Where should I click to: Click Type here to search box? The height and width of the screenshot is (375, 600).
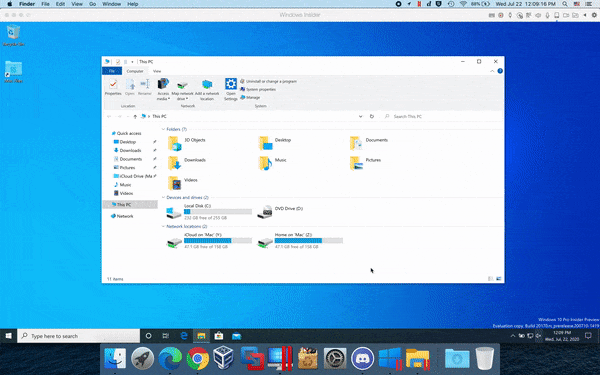click(x=79, y=336)
